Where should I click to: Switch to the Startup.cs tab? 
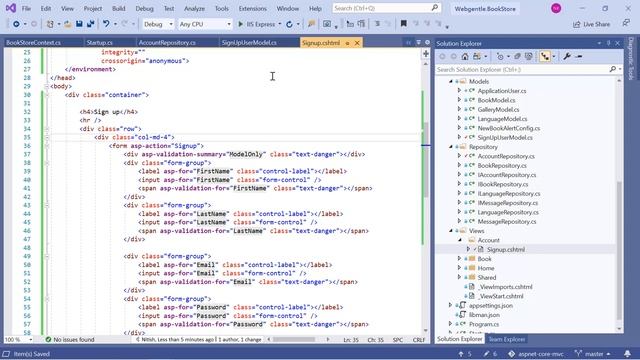pos(100,42)
